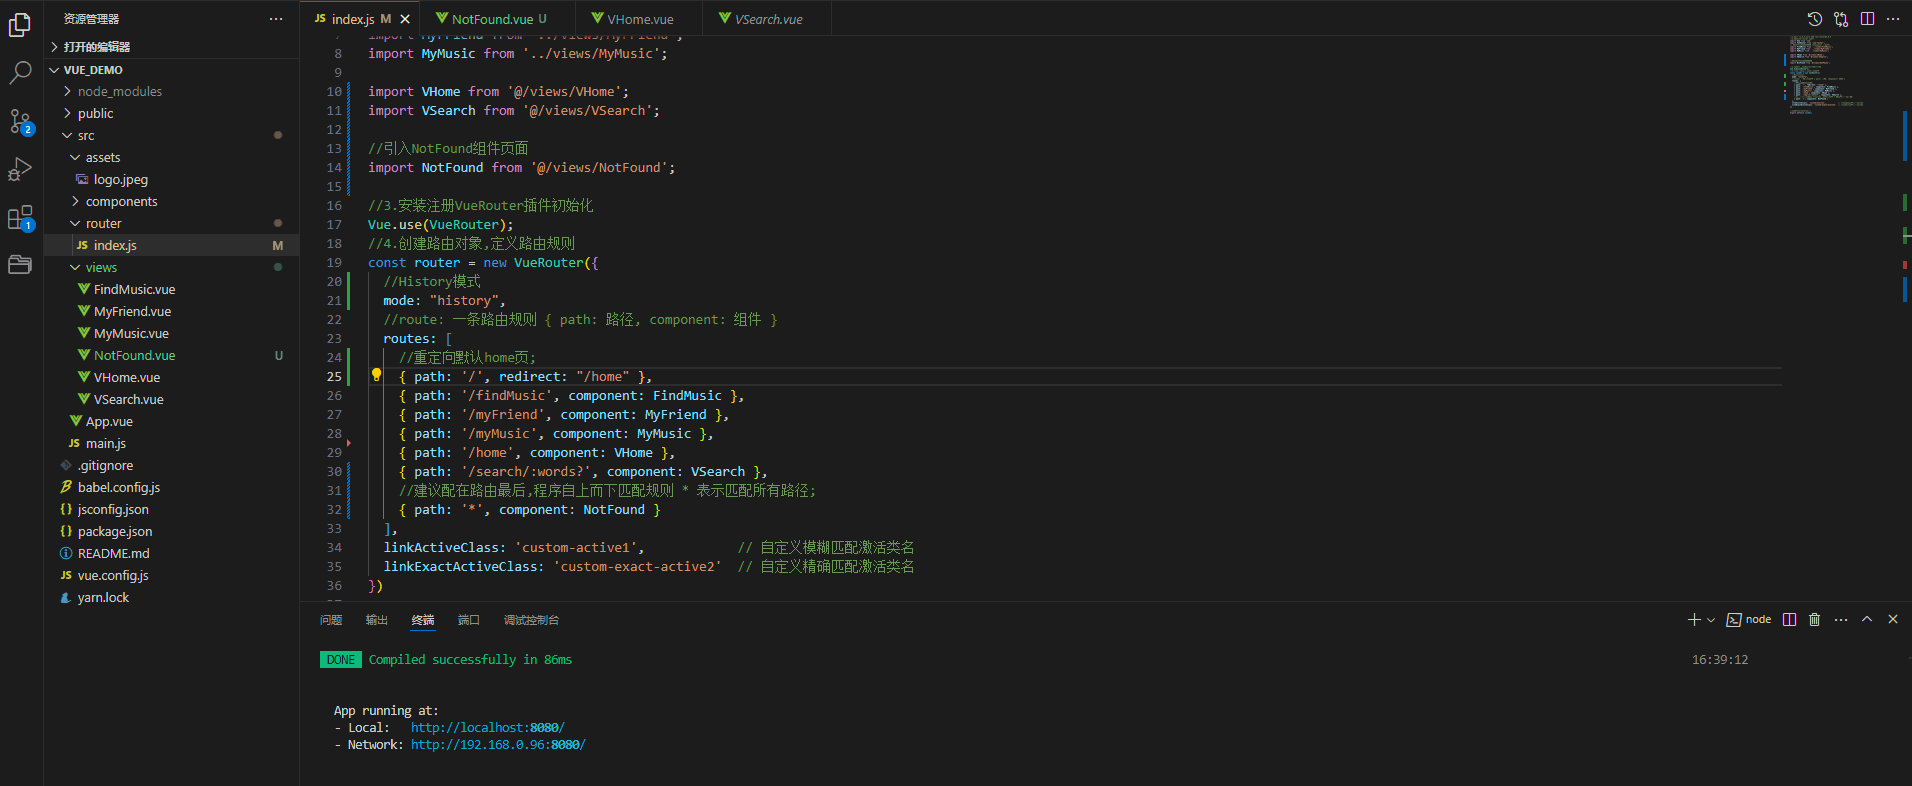Viewport: 1912px width, 786px height.
Task: Create a new terminal with plus icon
Action: coord(1694,620)
